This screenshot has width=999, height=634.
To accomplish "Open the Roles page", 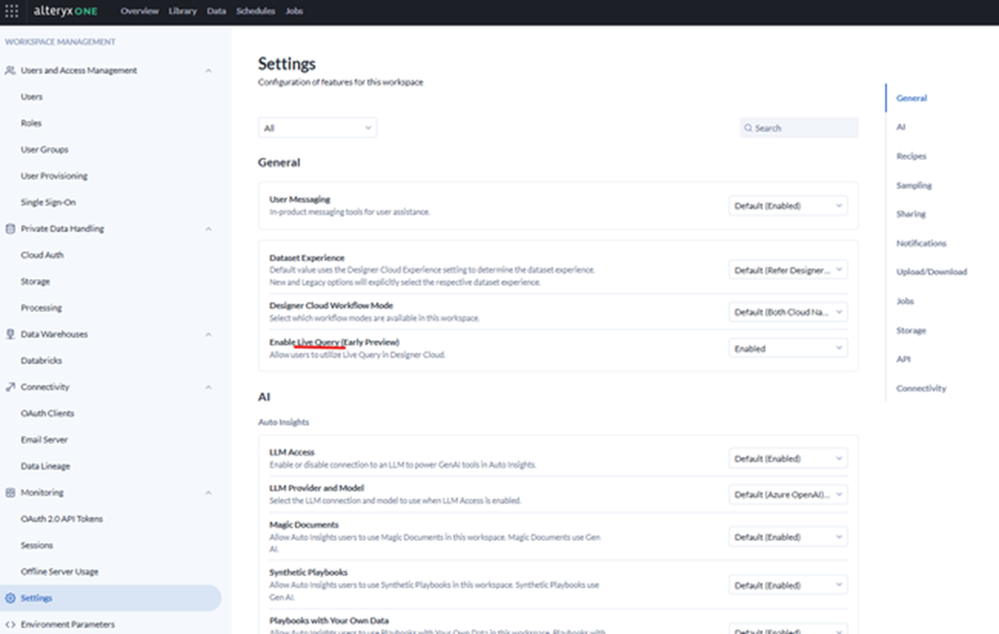I will pyautogui.click(x=31, y=123).
